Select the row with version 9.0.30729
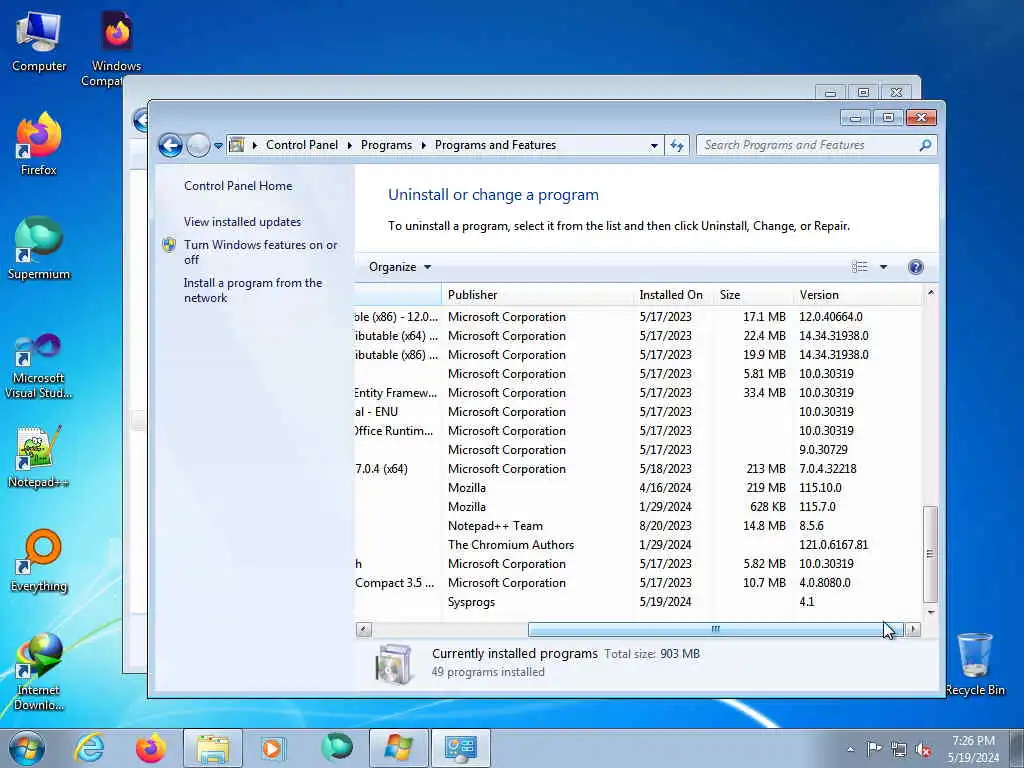Viewport: 1024px width, 768px height. pos(639,450)
